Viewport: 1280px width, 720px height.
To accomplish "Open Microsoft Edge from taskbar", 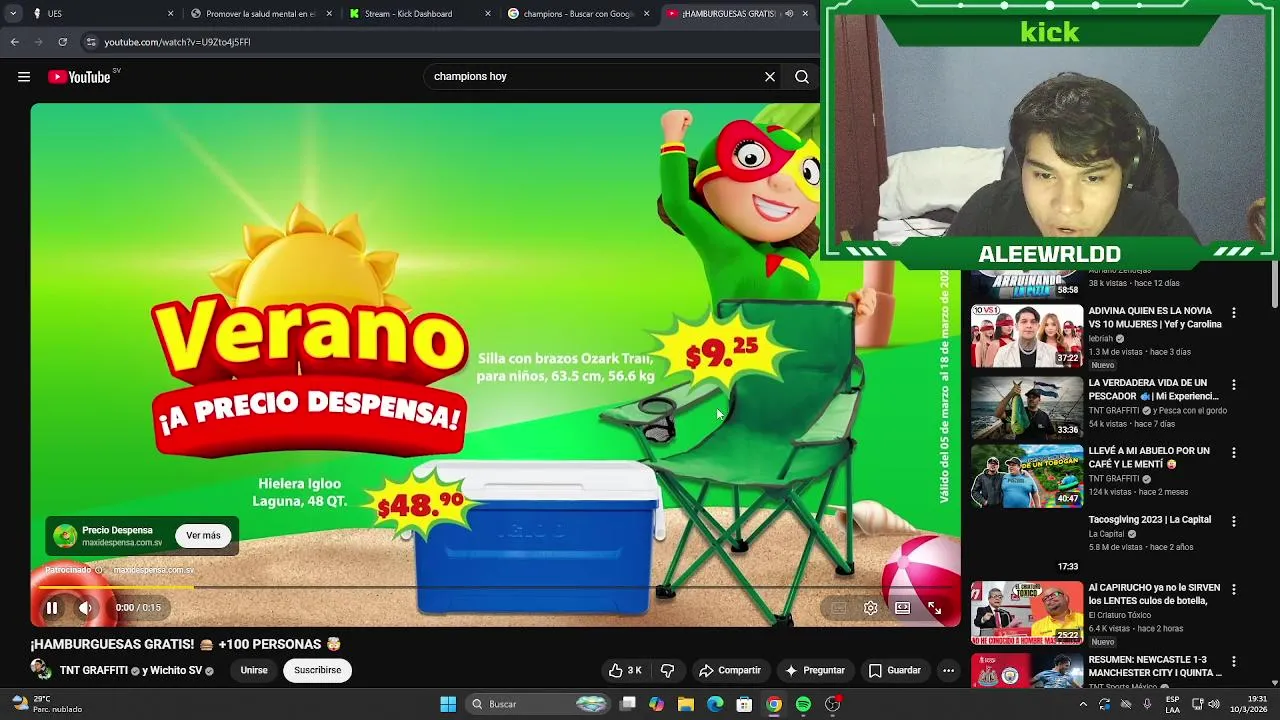I will pyautogui.click(x=715, y=704).
